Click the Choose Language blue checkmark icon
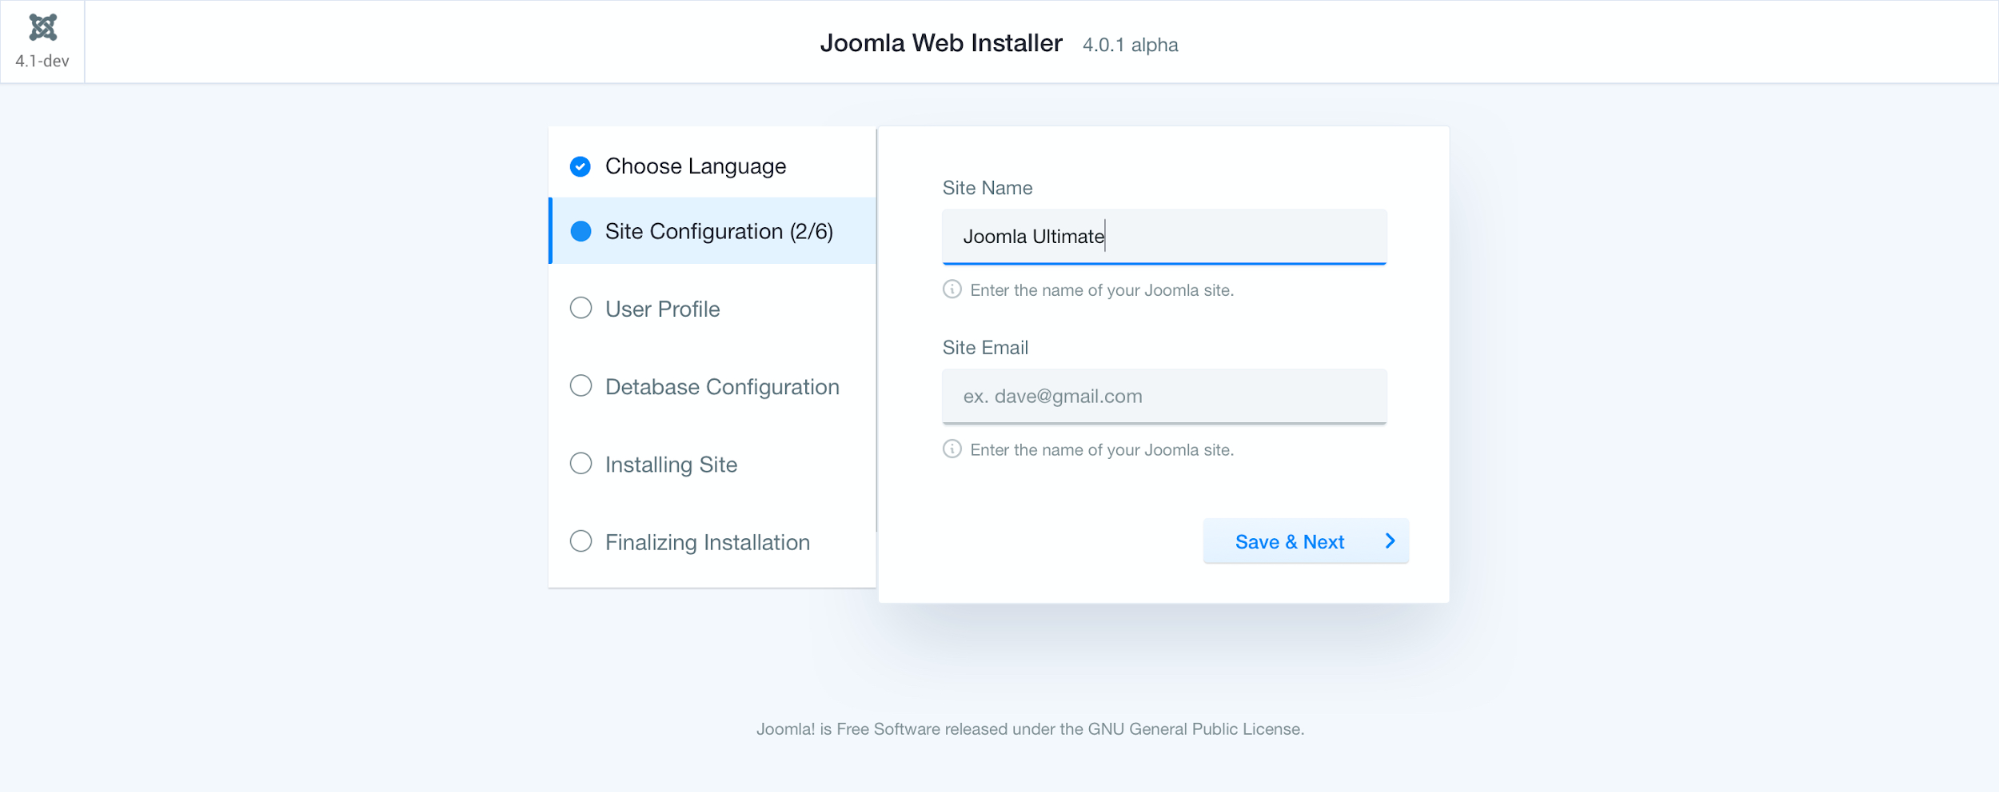1999x792 pixels. click(x=580, y=166)
